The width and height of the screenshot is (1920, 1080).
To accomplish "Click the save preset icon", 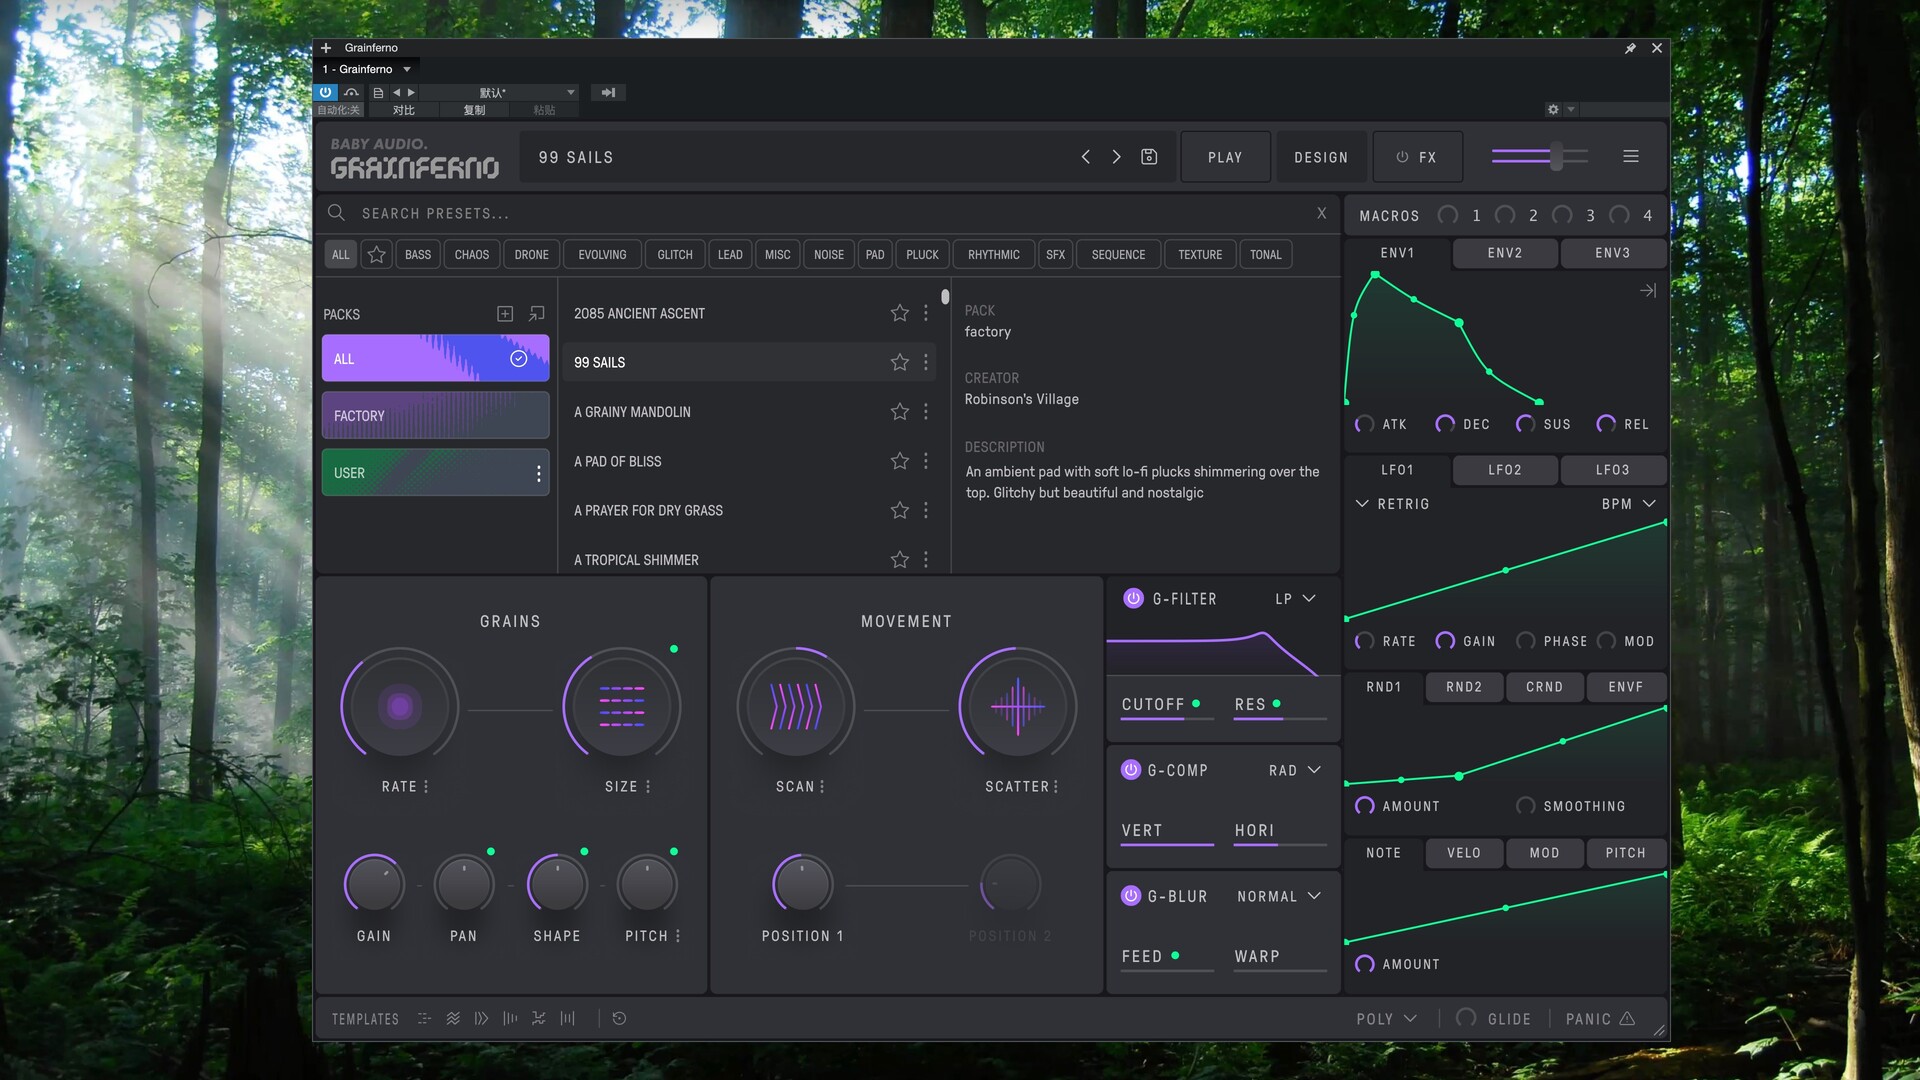I will (1149, 157).
